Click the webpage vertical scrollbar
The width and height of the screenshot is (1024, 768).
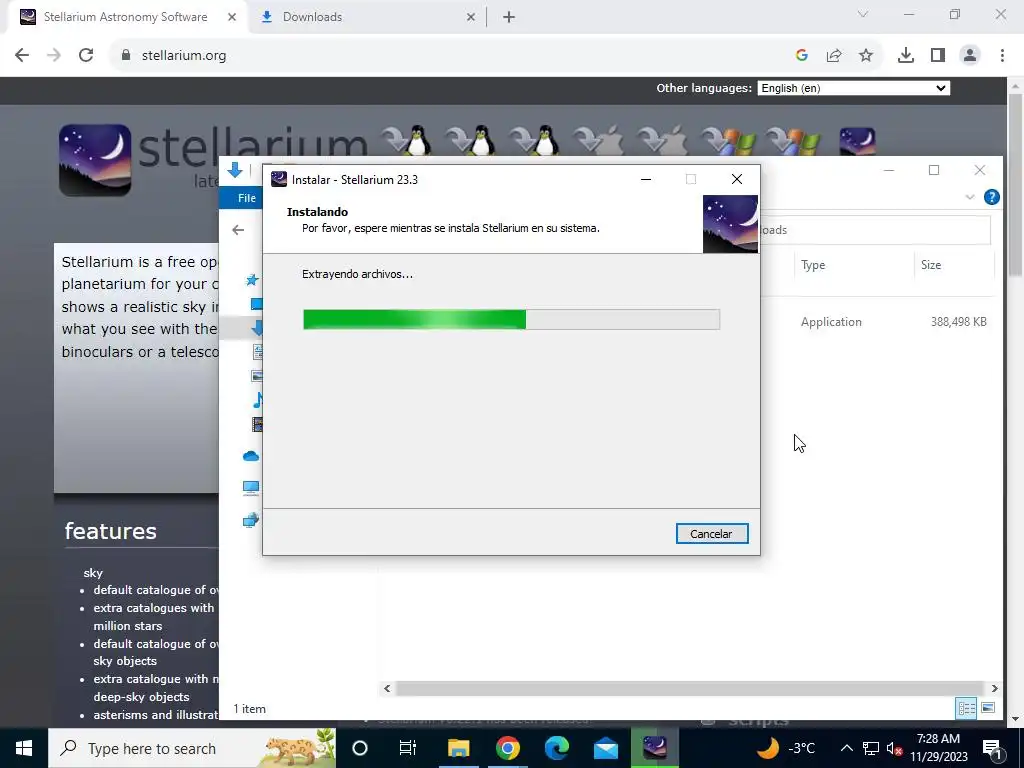[1015, 184]
